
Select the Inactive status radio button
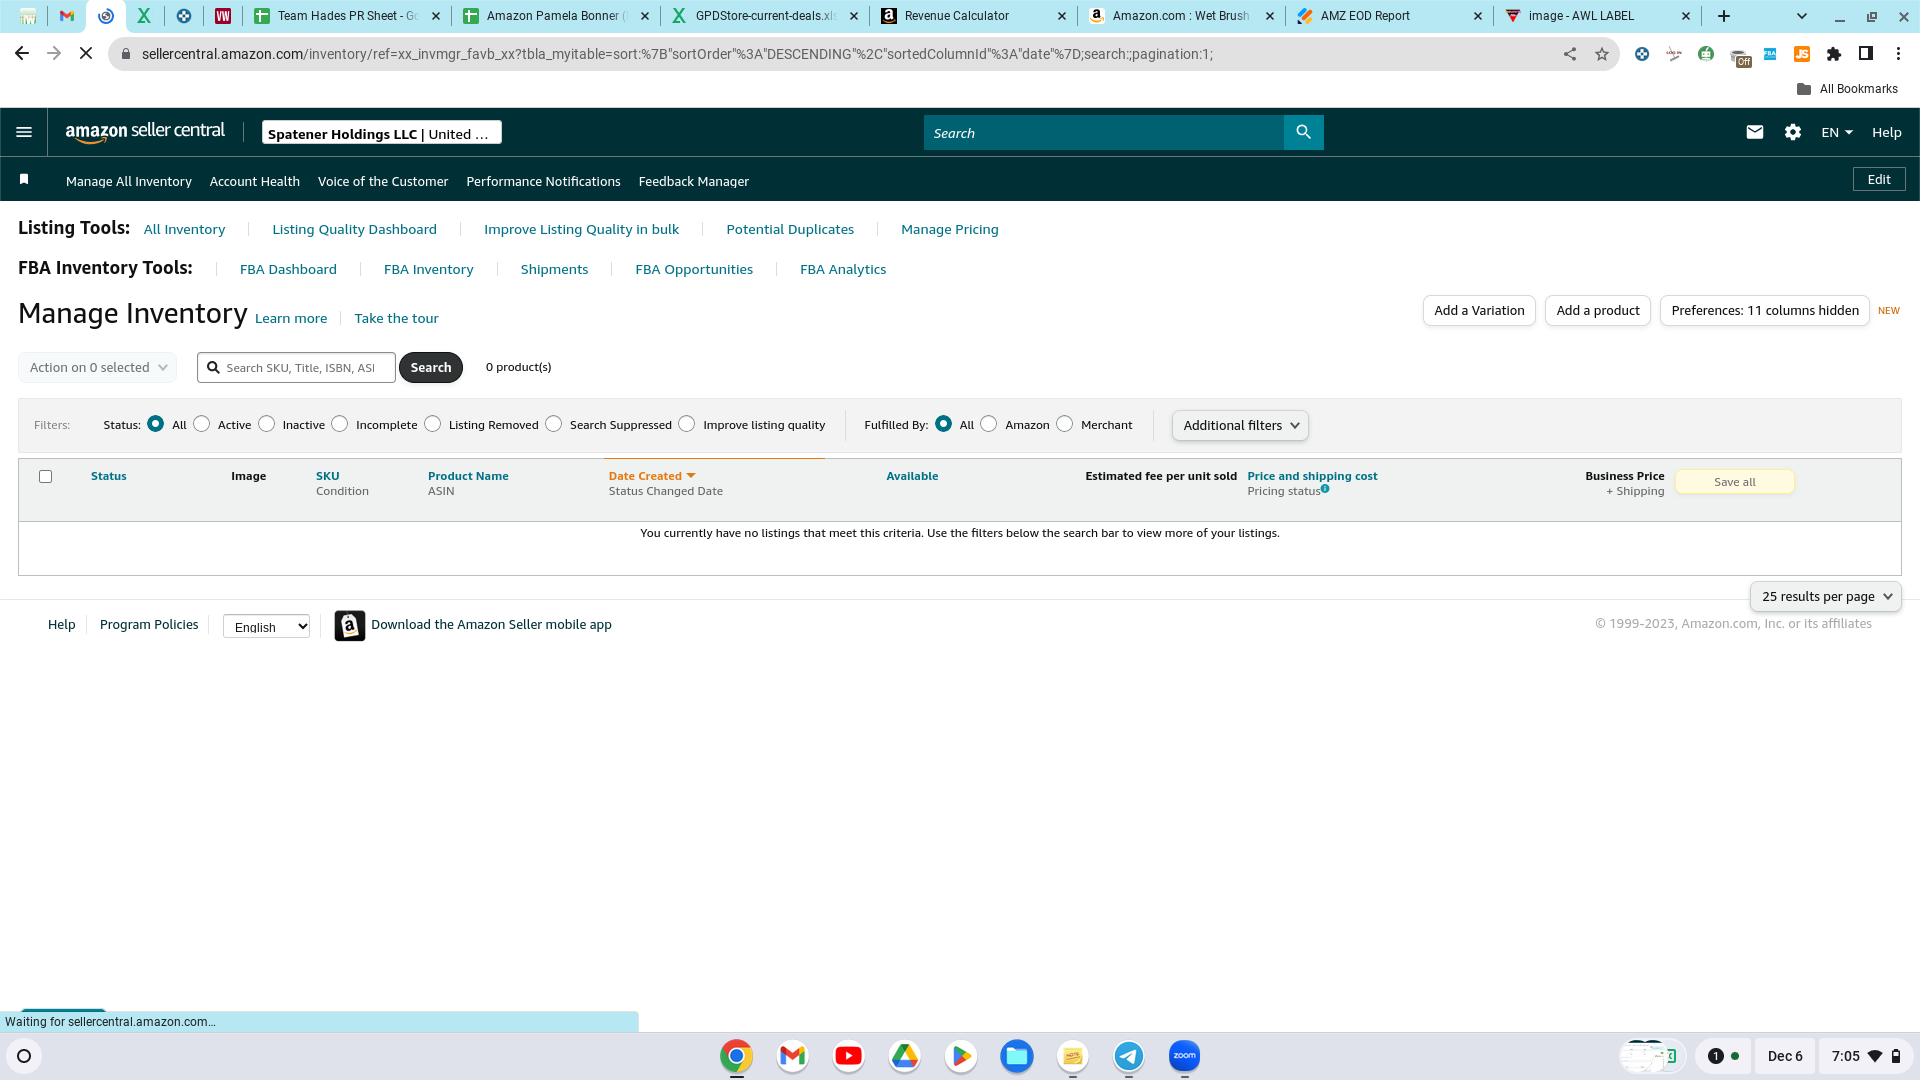[x=266, y=424]
